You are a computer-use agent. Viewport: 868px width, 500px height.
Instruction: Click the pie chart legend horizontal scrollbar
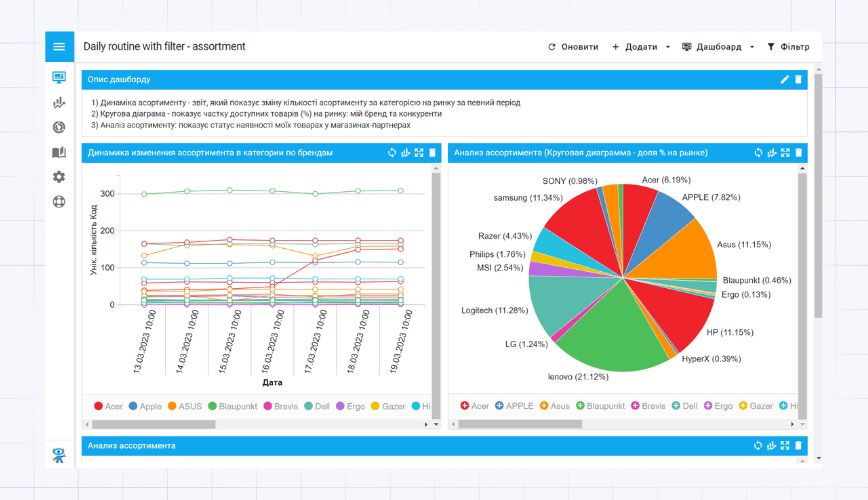(520, 424)
